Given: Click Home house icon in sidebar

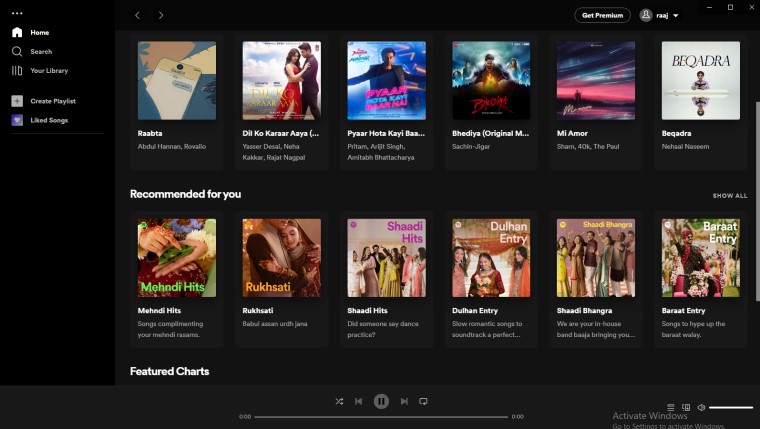Looking at the screenshot, I should 17,32.
